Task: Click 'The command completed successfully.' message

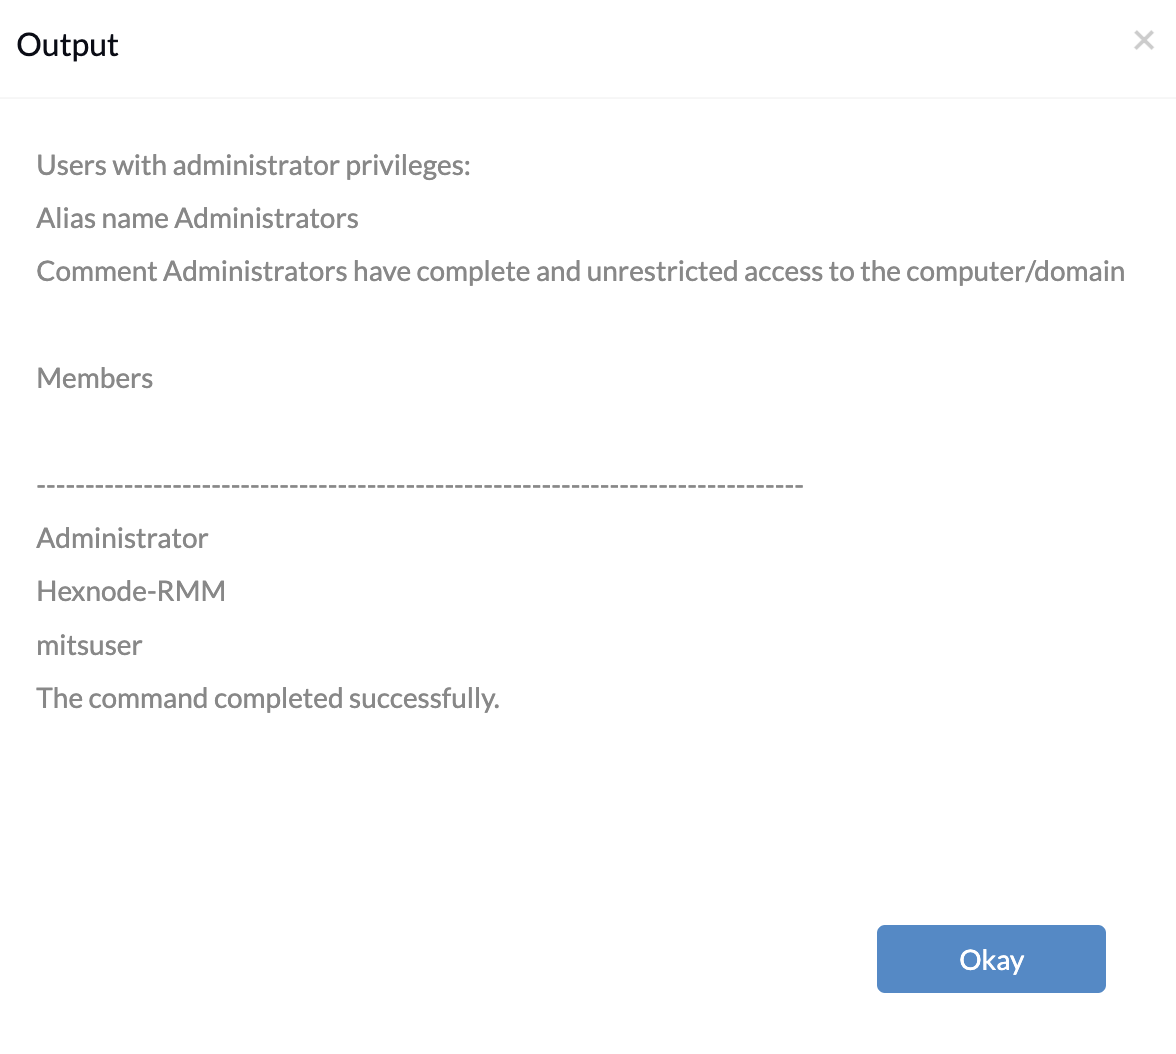Action: [x=268, y=698]
